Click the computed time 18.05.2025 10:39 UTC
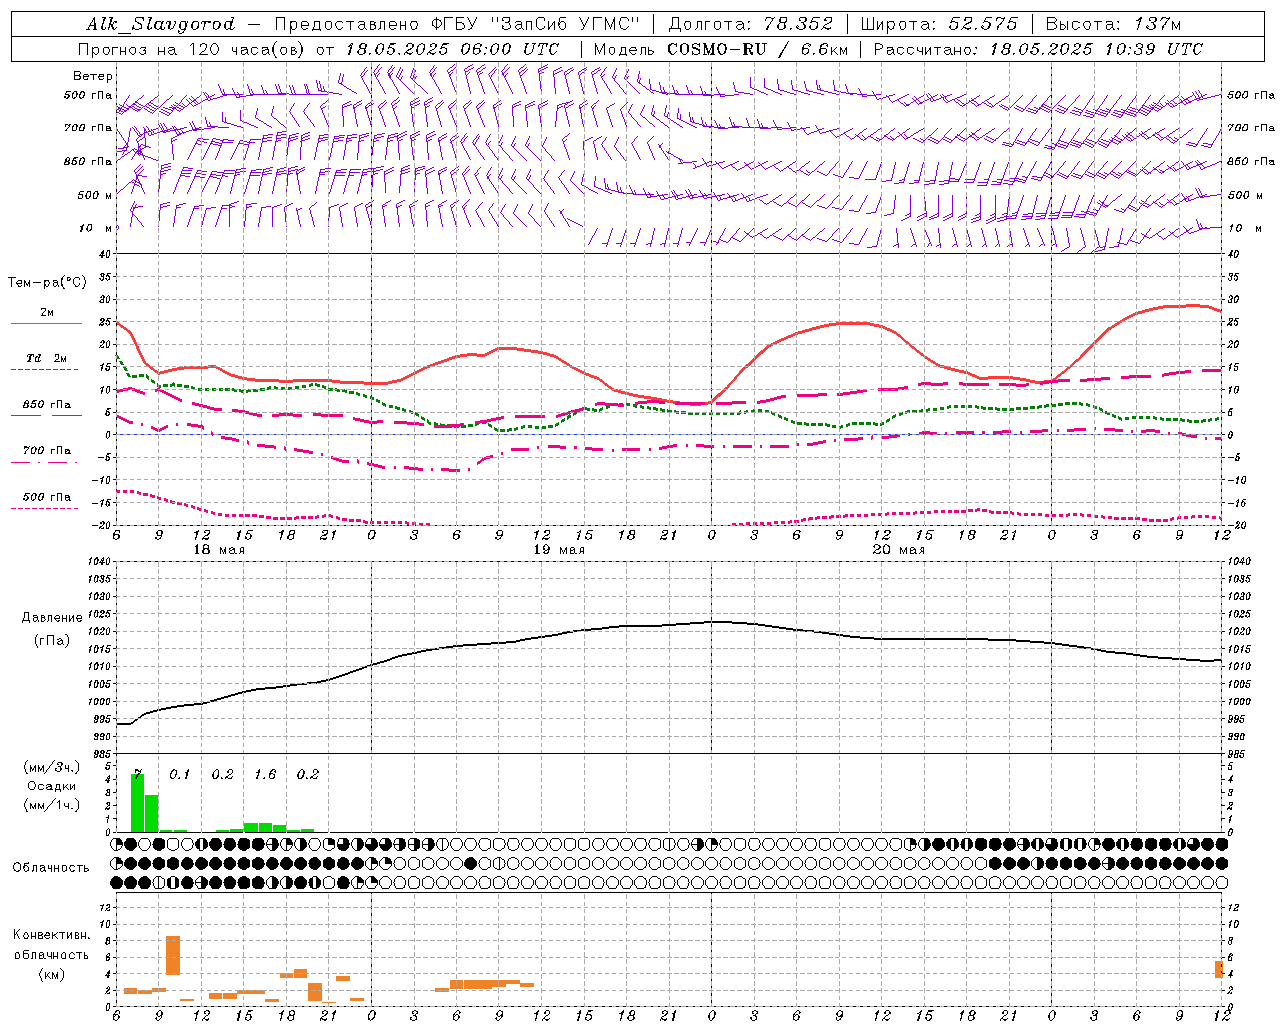 click(x=1096, y=49)
